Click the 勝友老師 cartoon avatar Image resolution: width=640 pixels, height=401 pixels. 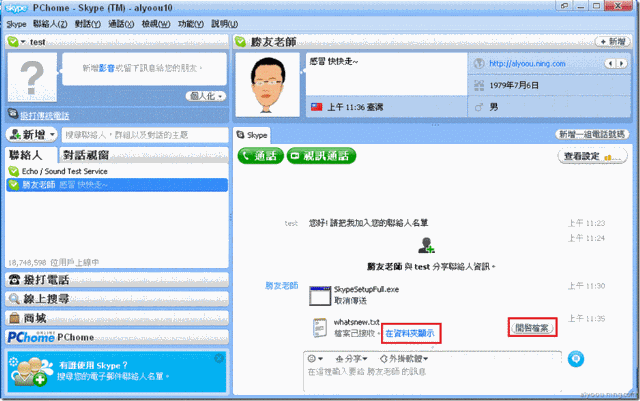[x=268, y=85]
